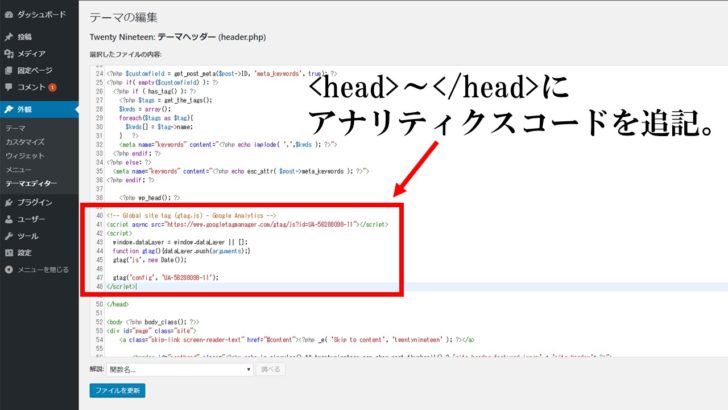The width and height of the screenshot is (728, 410).
Task: Click the pushpin icon beside 投稿
Action: [9, 37]
